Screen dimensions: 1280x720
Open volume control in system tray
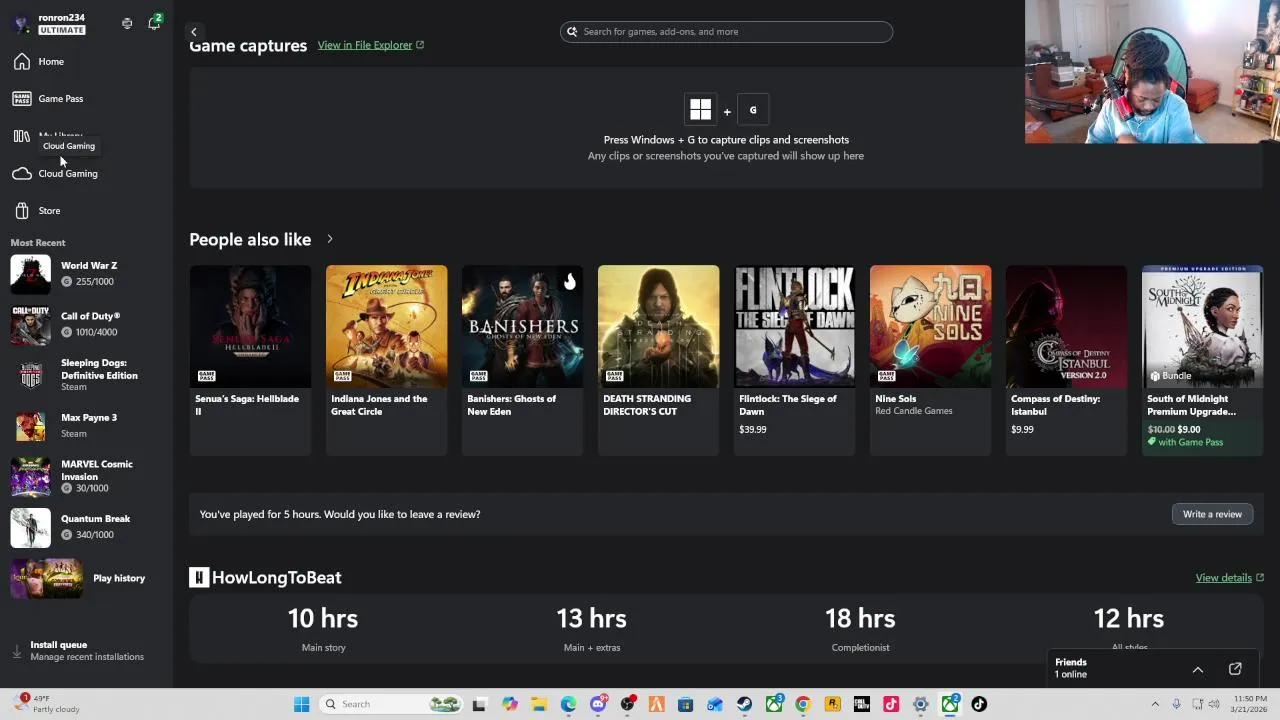click(1216, 704)
